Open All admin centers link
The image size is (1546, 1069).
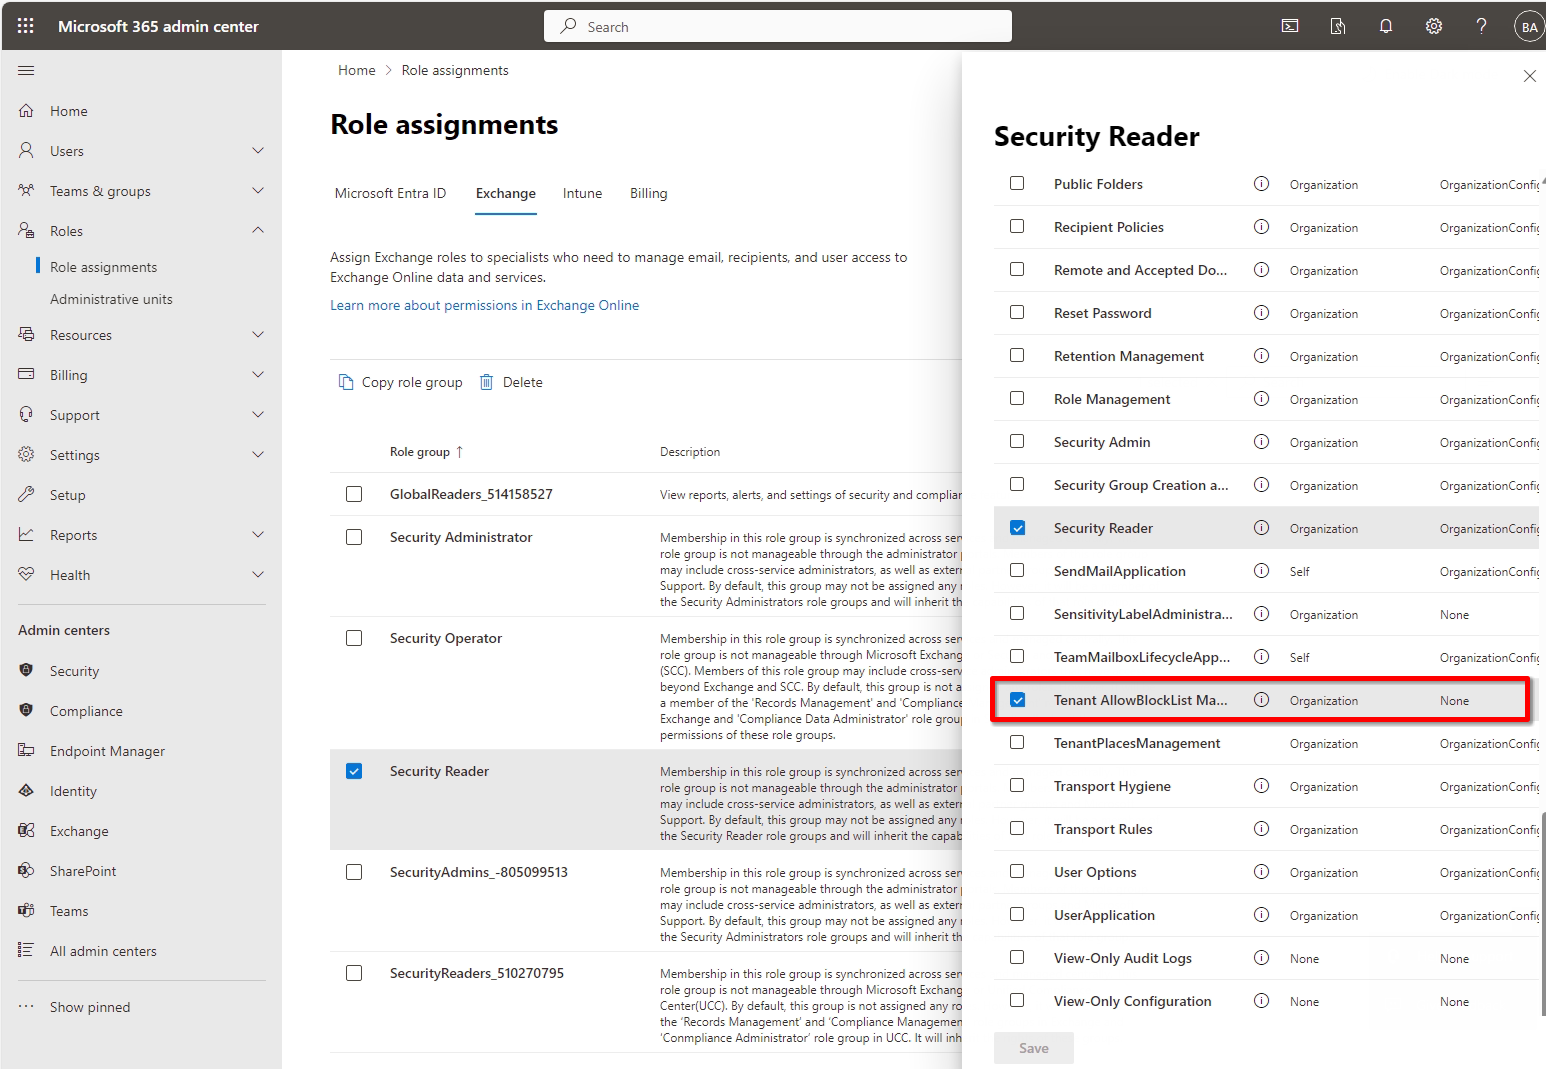pyautogui.click(x=103, y=951)
